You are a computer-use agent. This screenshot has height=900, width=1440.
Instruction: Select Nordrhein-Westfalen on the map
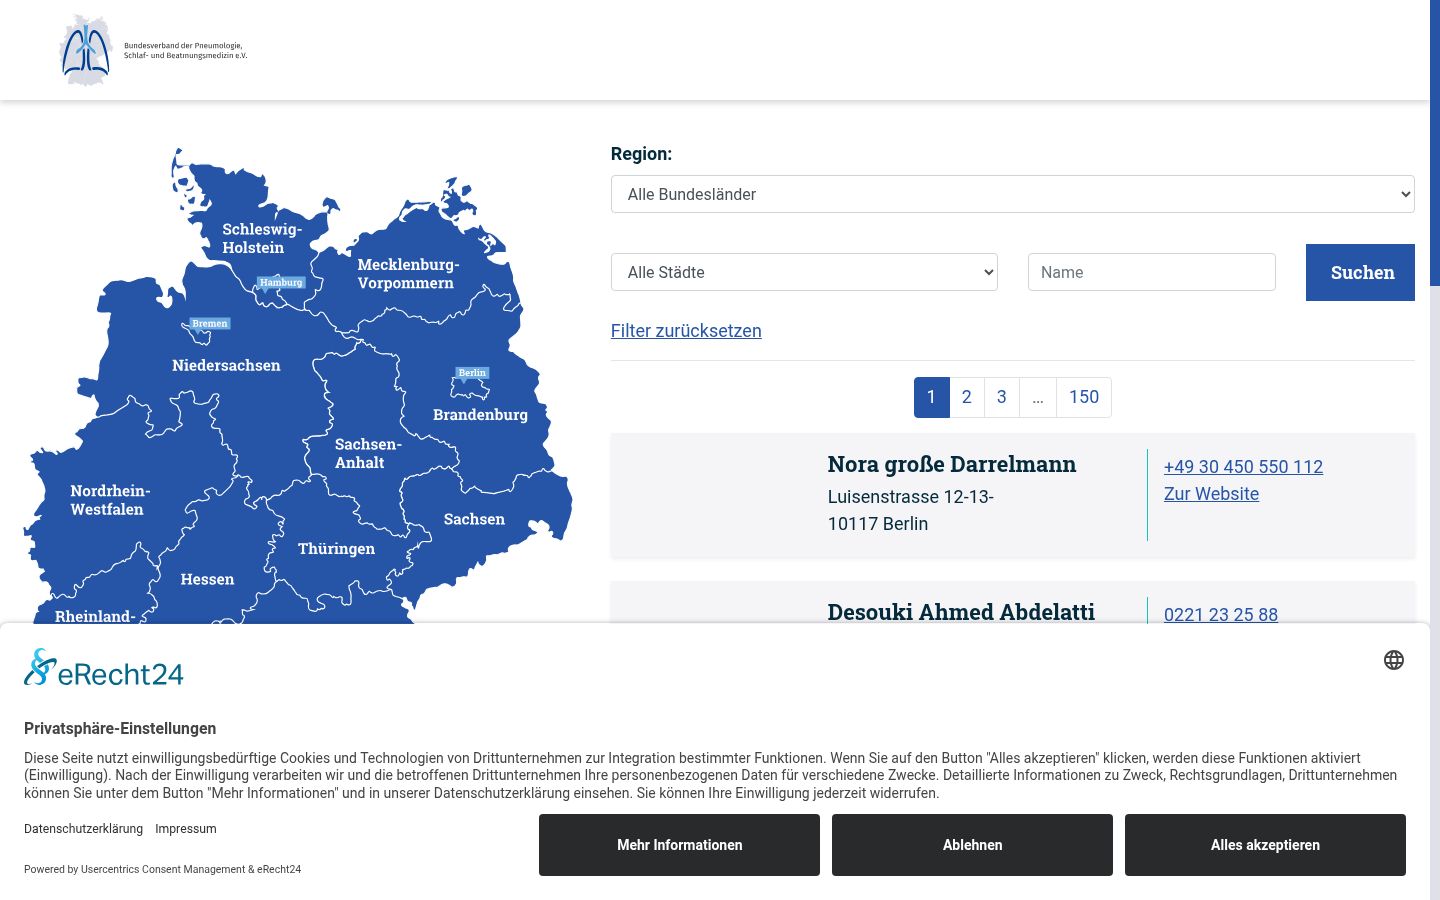110,500
